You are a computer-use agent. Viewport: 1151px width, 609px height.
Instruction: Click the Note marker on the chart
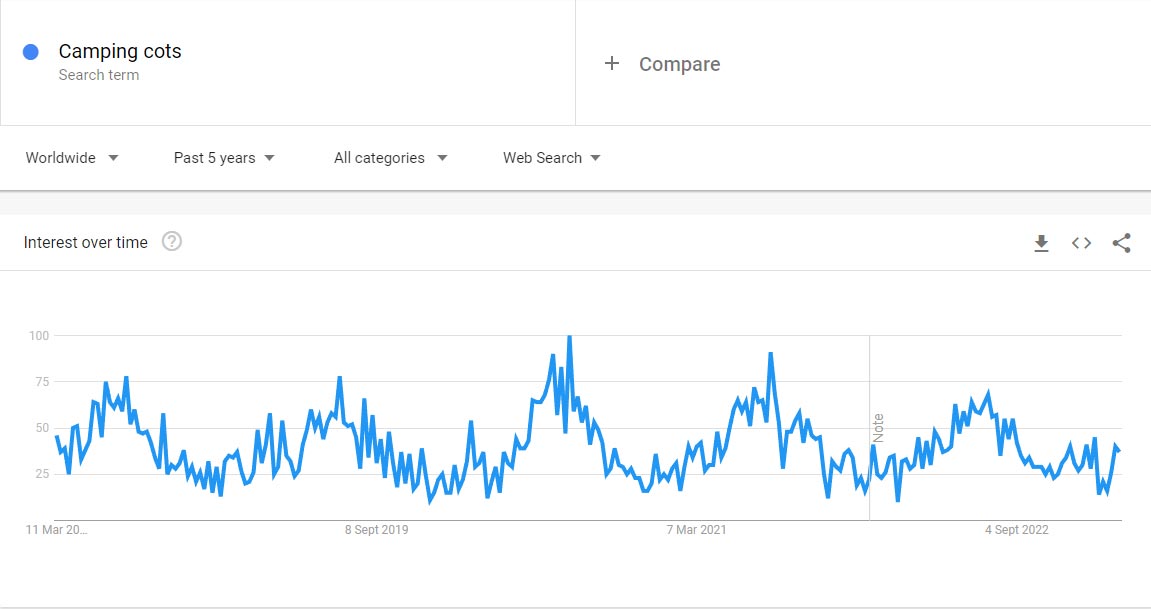pyautogui.click(x=879, y=428)
